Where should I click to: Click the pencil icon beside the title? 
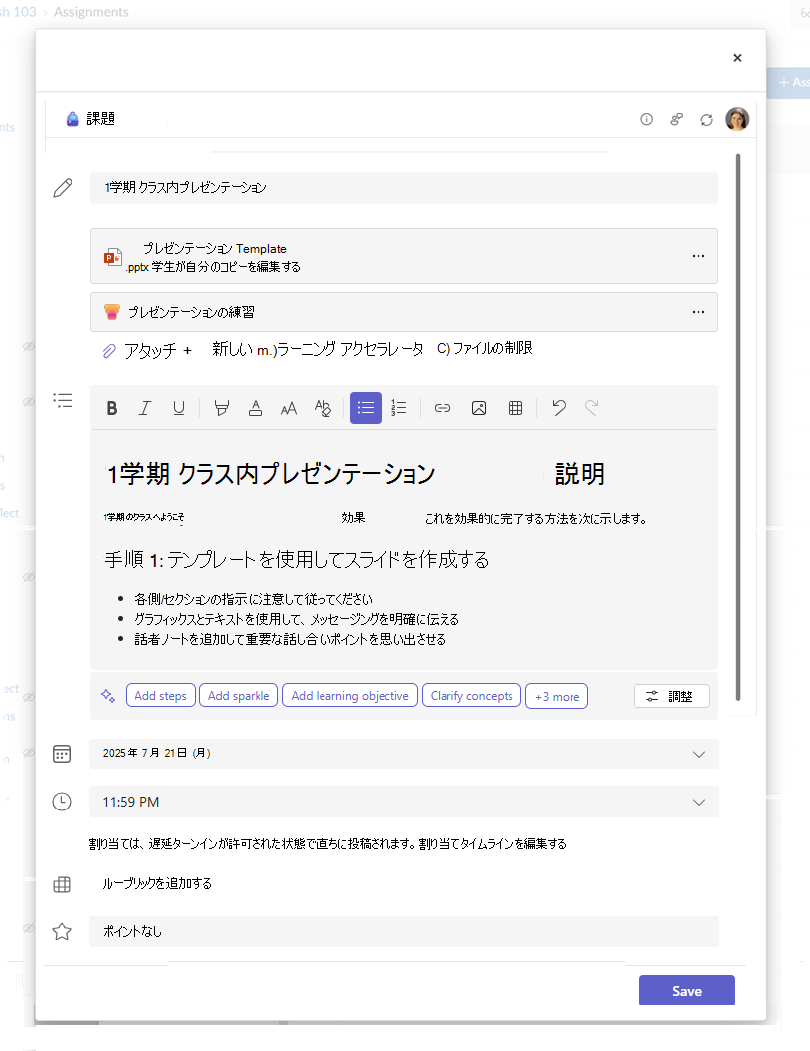pos(63,188)
